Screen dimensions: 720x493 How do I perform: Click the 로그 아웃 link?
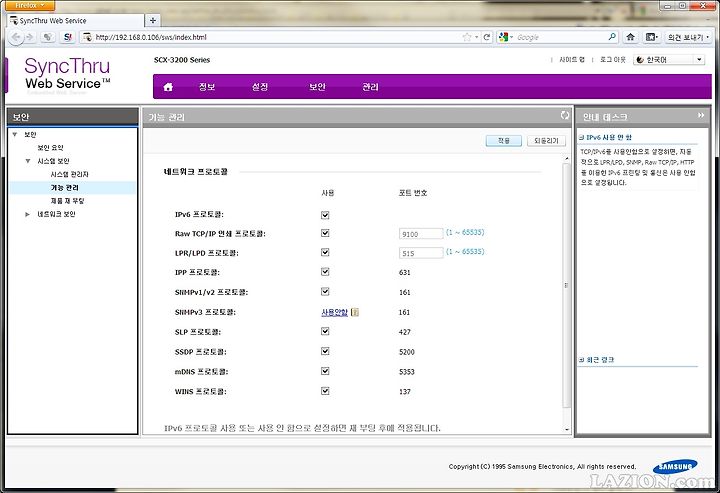click(613, 60)
